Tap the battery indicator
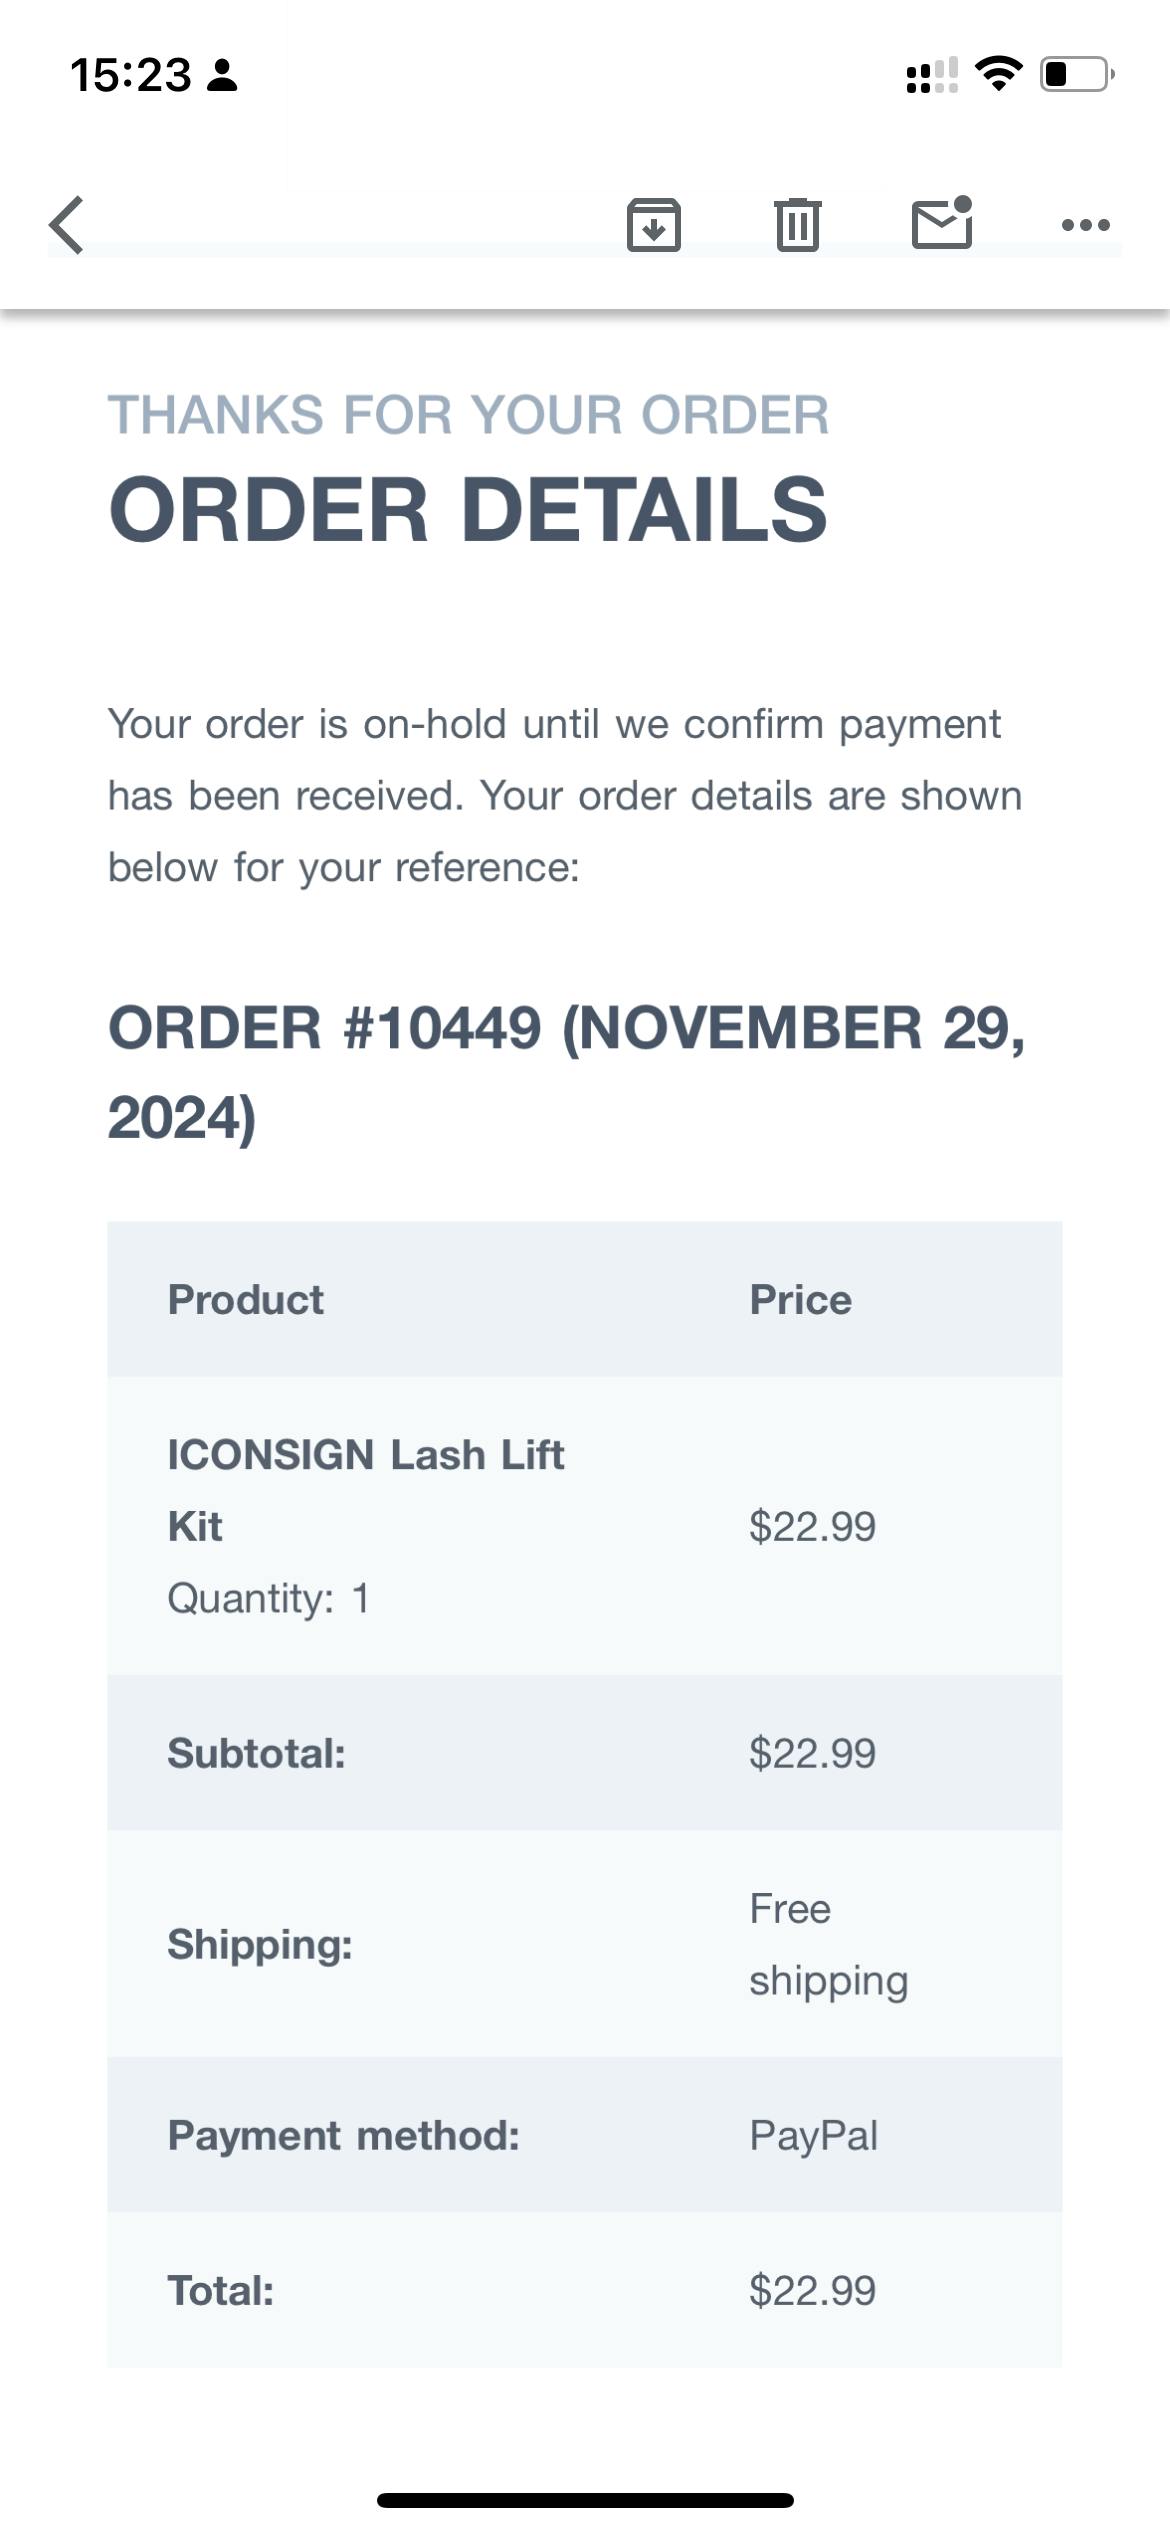 coord(1076,74)
